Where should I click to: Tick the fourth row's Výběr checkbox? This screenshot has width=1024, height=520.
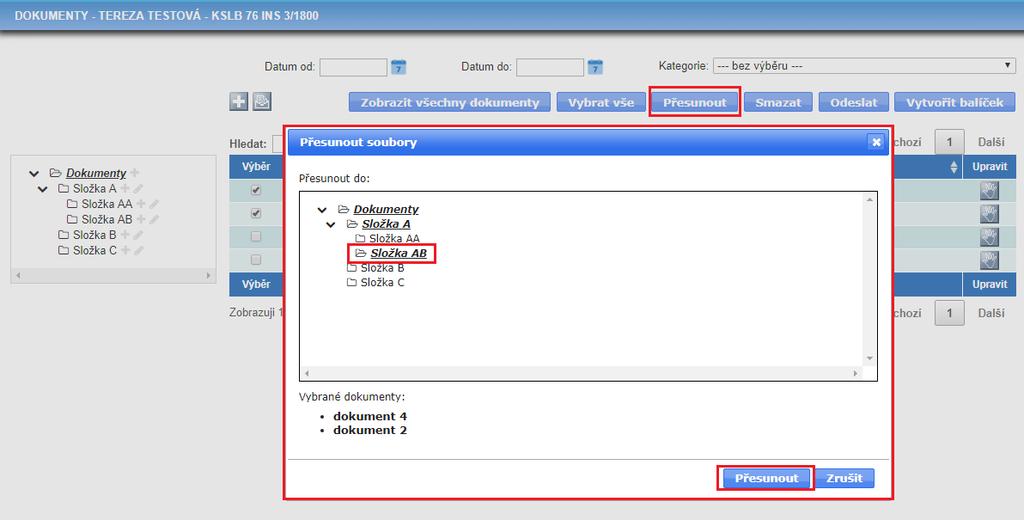[256, 260]
